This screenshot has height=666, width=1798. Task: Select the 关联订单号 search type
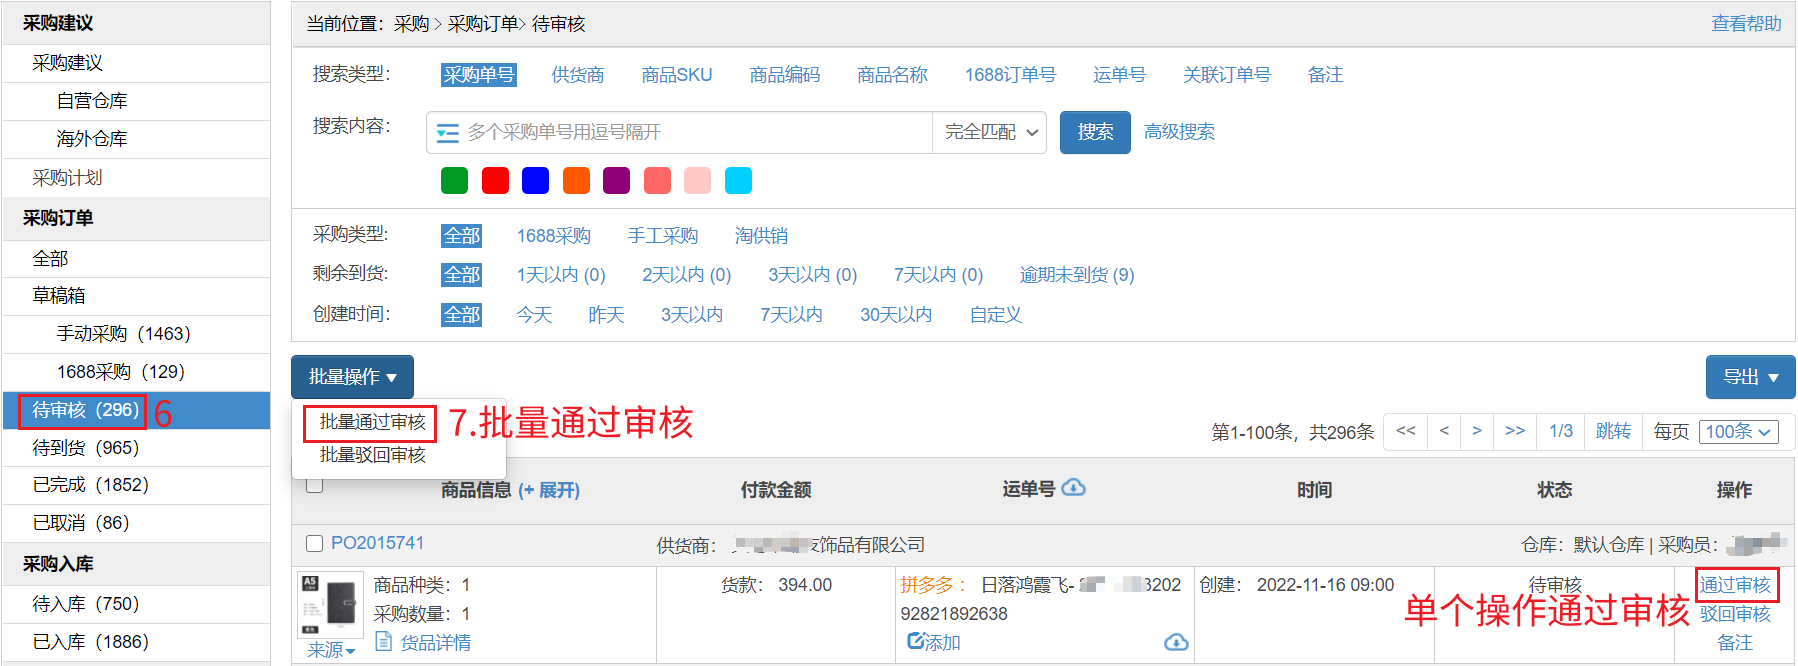pyautogui.click(x=1227, y=75)
